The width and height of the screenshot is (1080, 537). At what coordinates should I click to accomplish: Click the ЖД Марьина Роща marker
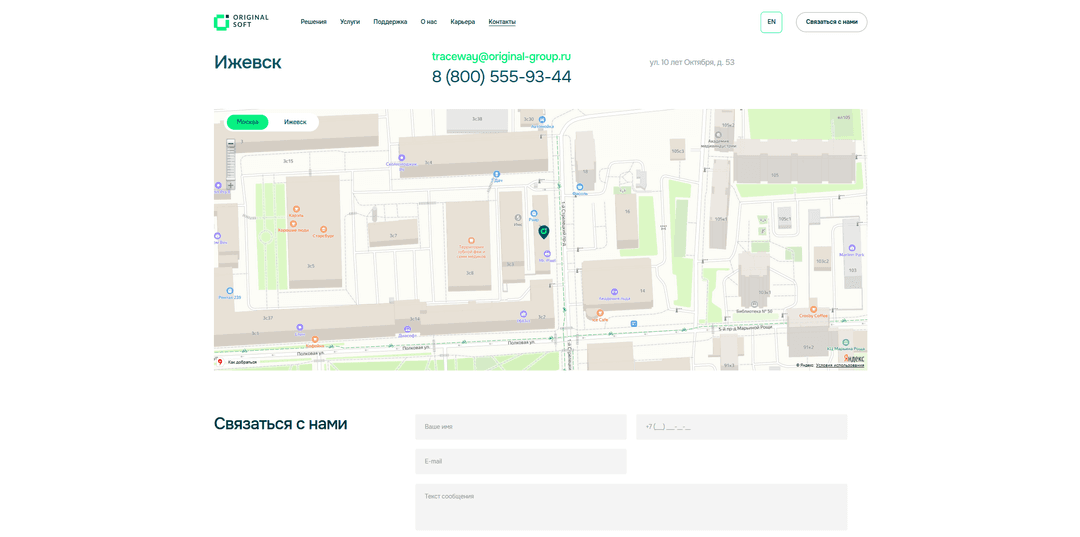845,342
